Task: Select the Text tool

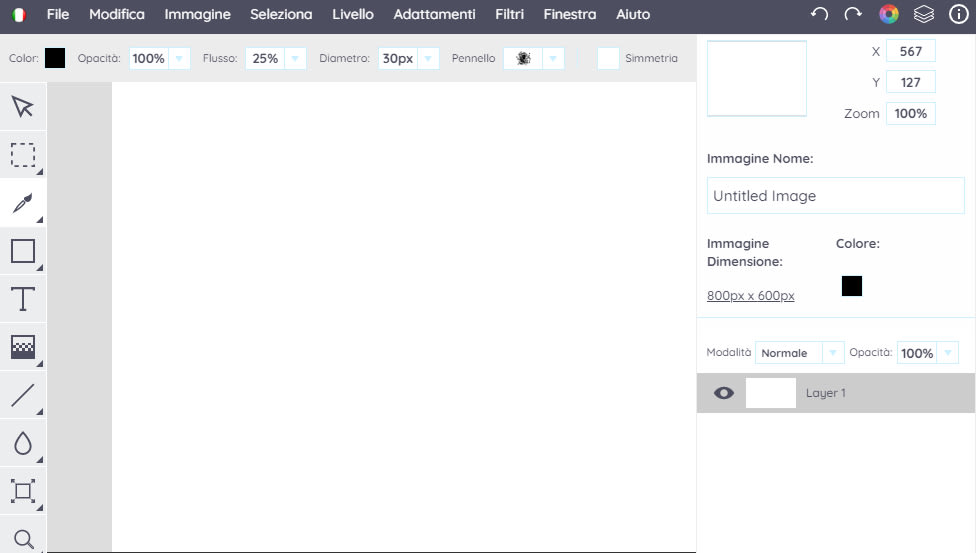Action: tap(23, 299)
